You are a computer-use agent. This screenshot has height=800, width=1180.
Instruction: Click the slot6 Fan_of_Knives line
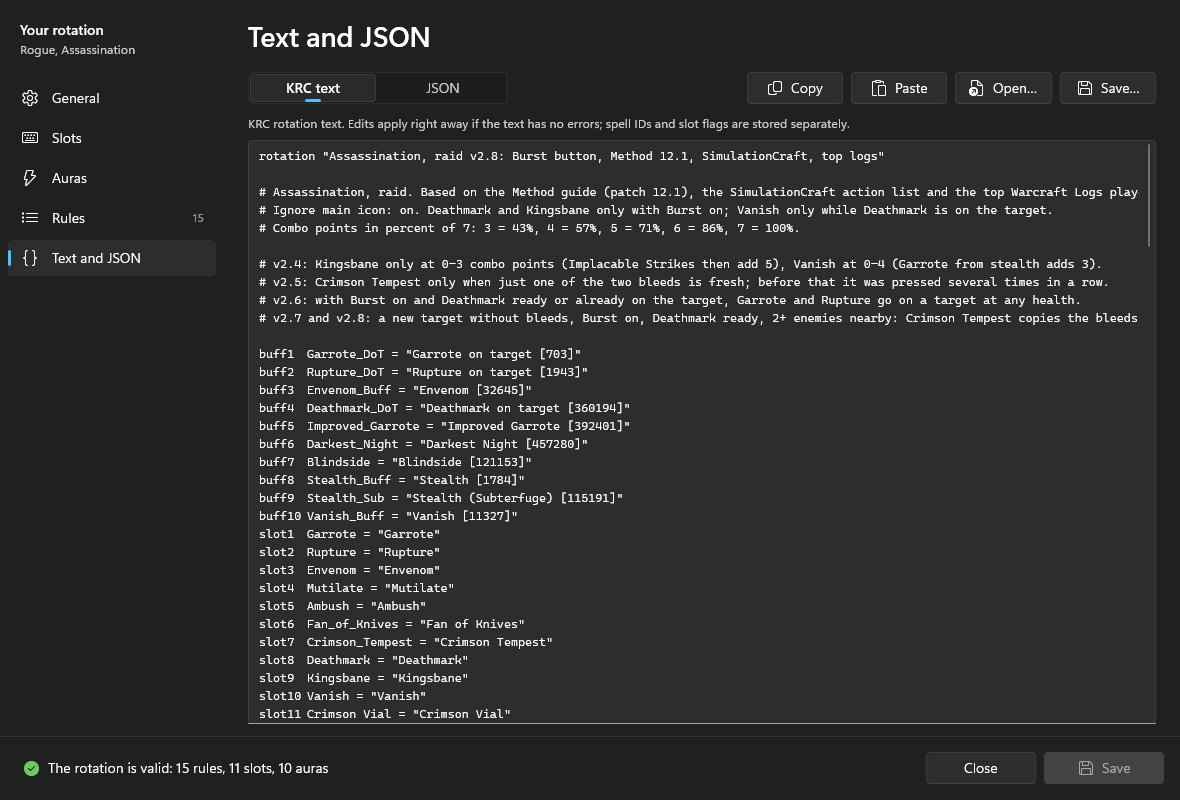click(x=391, y=625)
